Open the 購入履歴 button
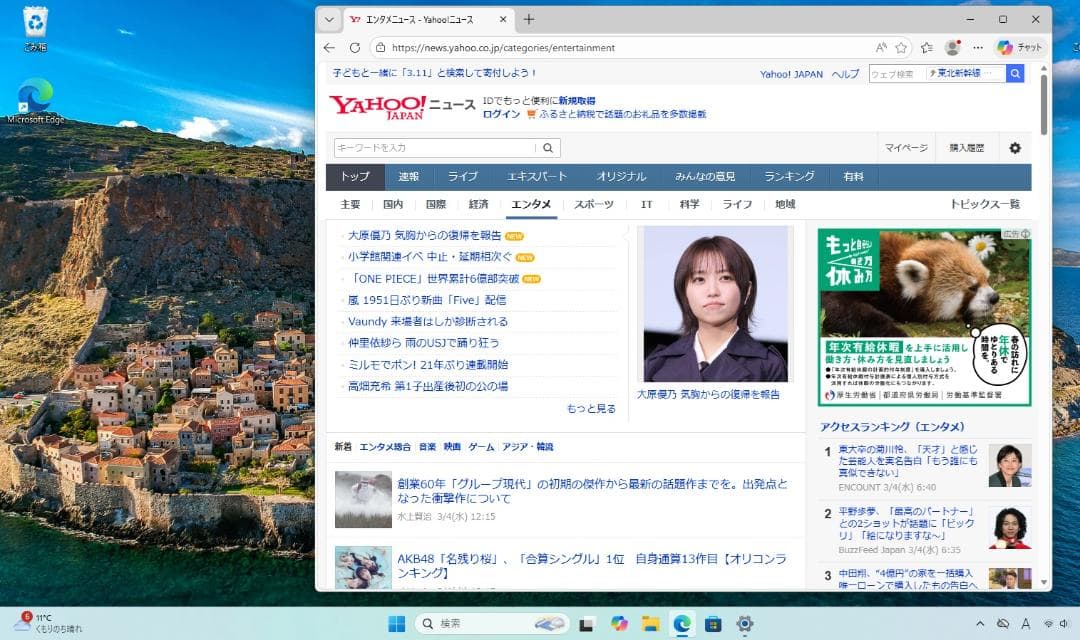 pos(966,148)
